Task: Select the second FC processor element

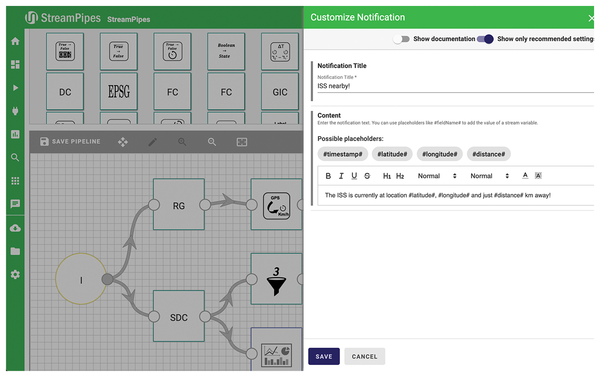Action: [226, 92]
